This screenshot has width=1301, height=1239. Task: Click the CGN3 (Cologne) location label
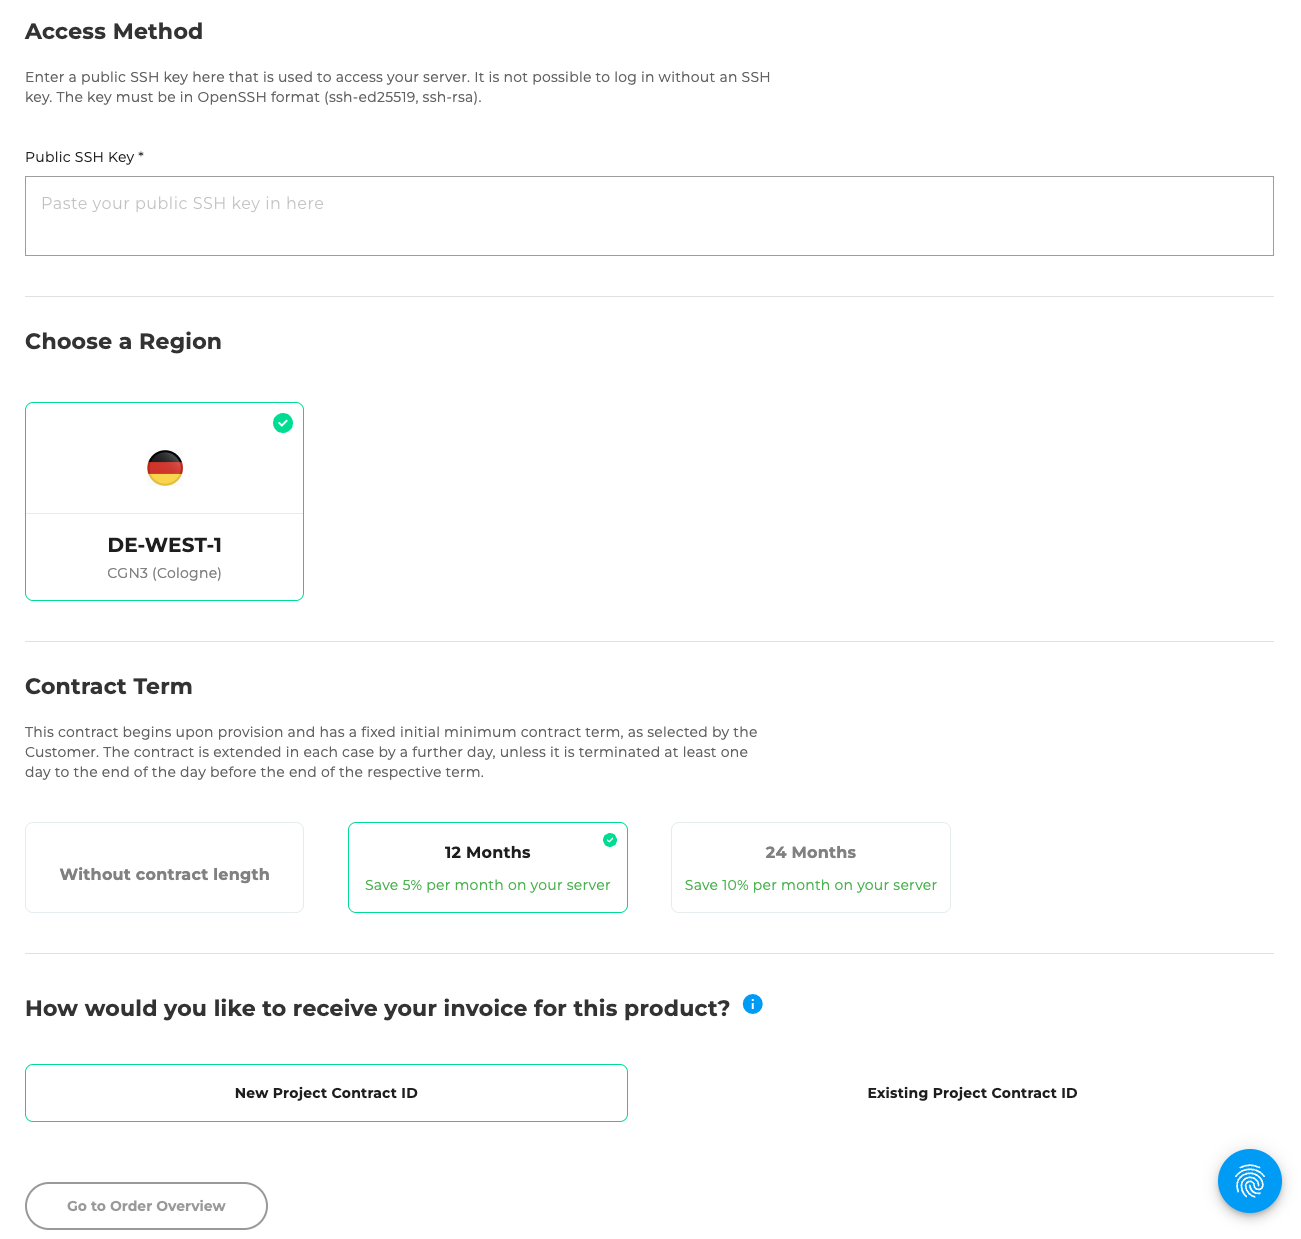click(165, 573)
